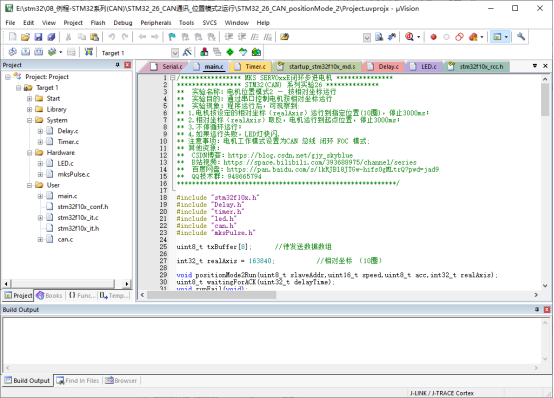Select mksPulse.c in project tree

pyautogui.click(x=73, y=174)
